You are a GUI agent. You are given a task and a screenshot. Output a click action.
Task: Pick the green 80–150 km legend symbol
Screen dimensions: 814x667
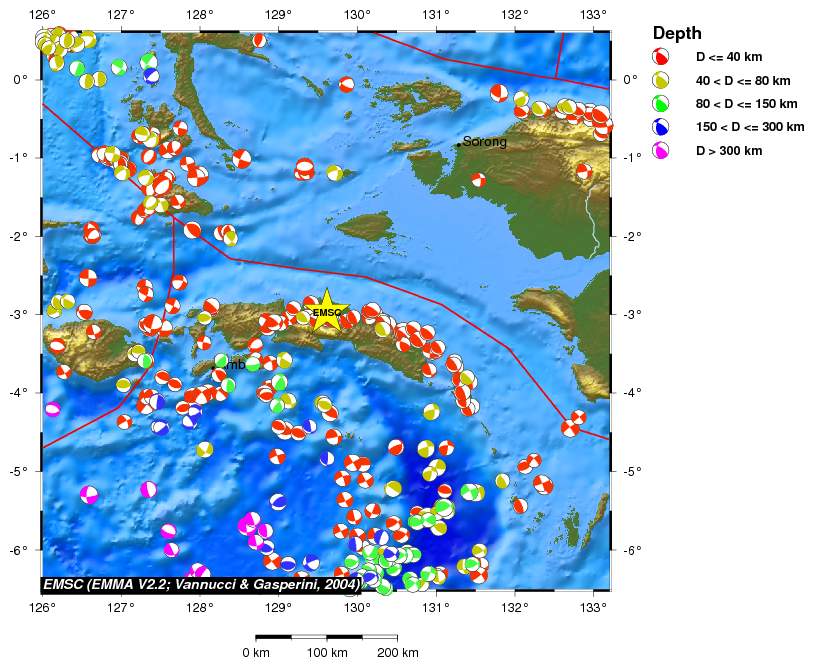click(661, 103)
